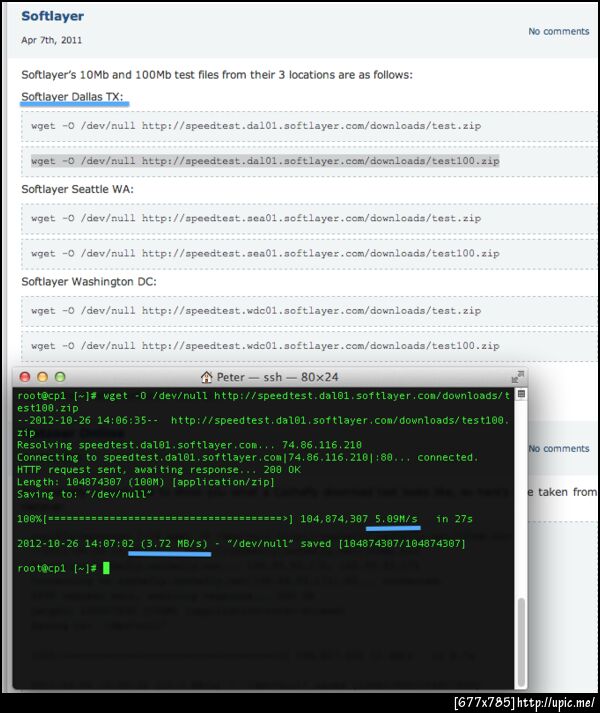Click the 'Saving to: /dev/null' terminal line
This screenshot has height=713, width=600.
[x=84, y=494]
